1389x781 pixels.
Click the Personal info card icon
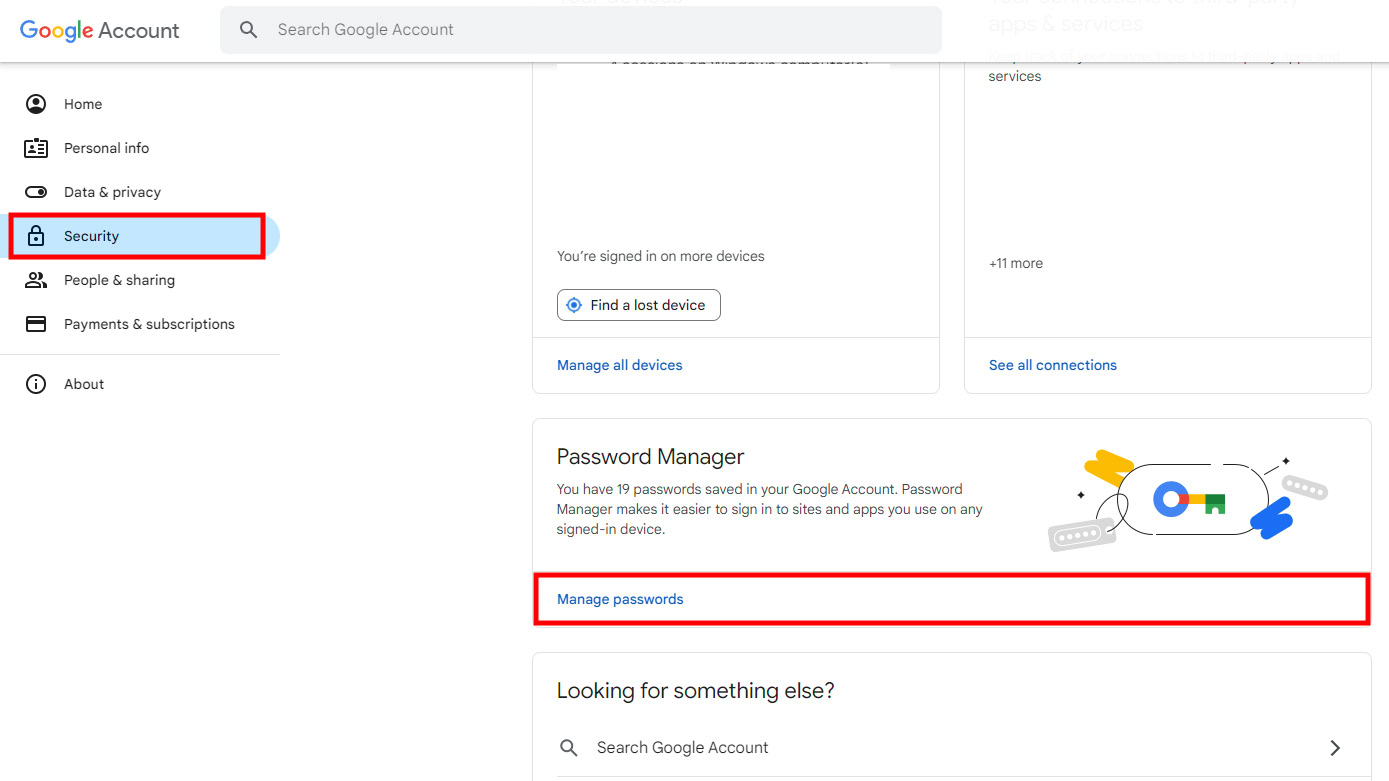(36, 148)
